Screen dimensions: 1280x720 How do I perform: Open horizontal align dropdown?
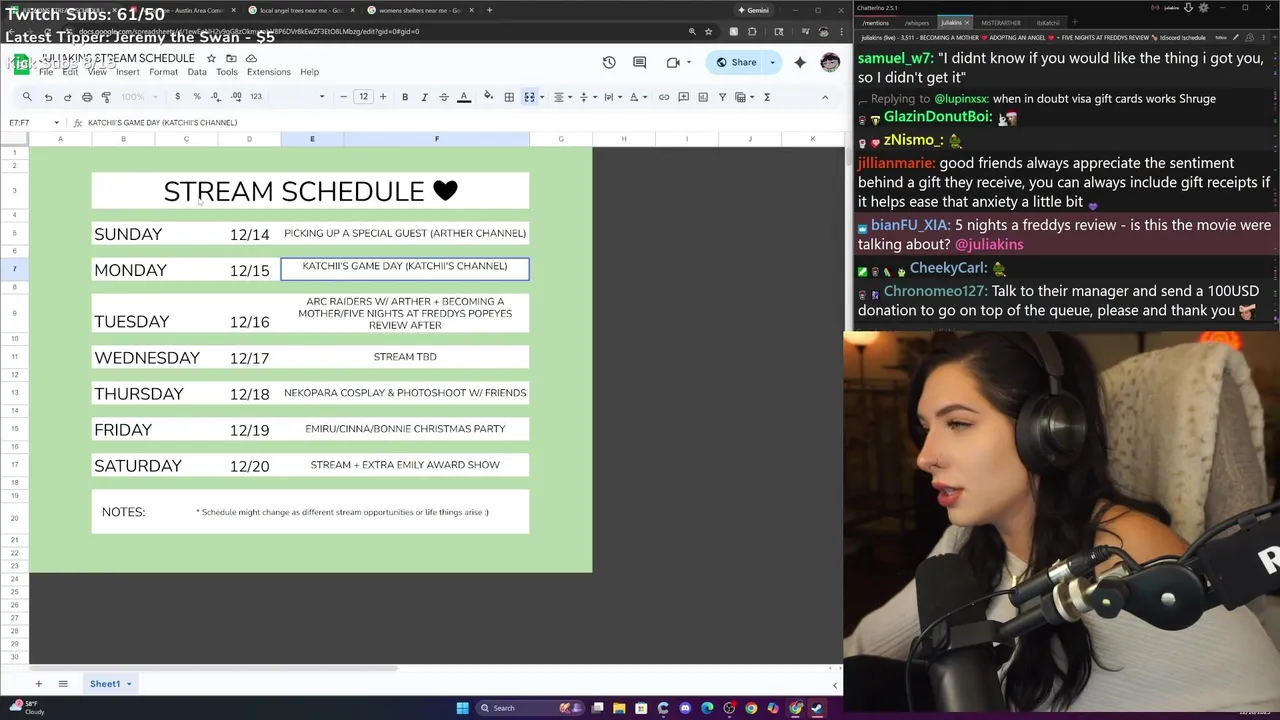click(x=562, y=97)
